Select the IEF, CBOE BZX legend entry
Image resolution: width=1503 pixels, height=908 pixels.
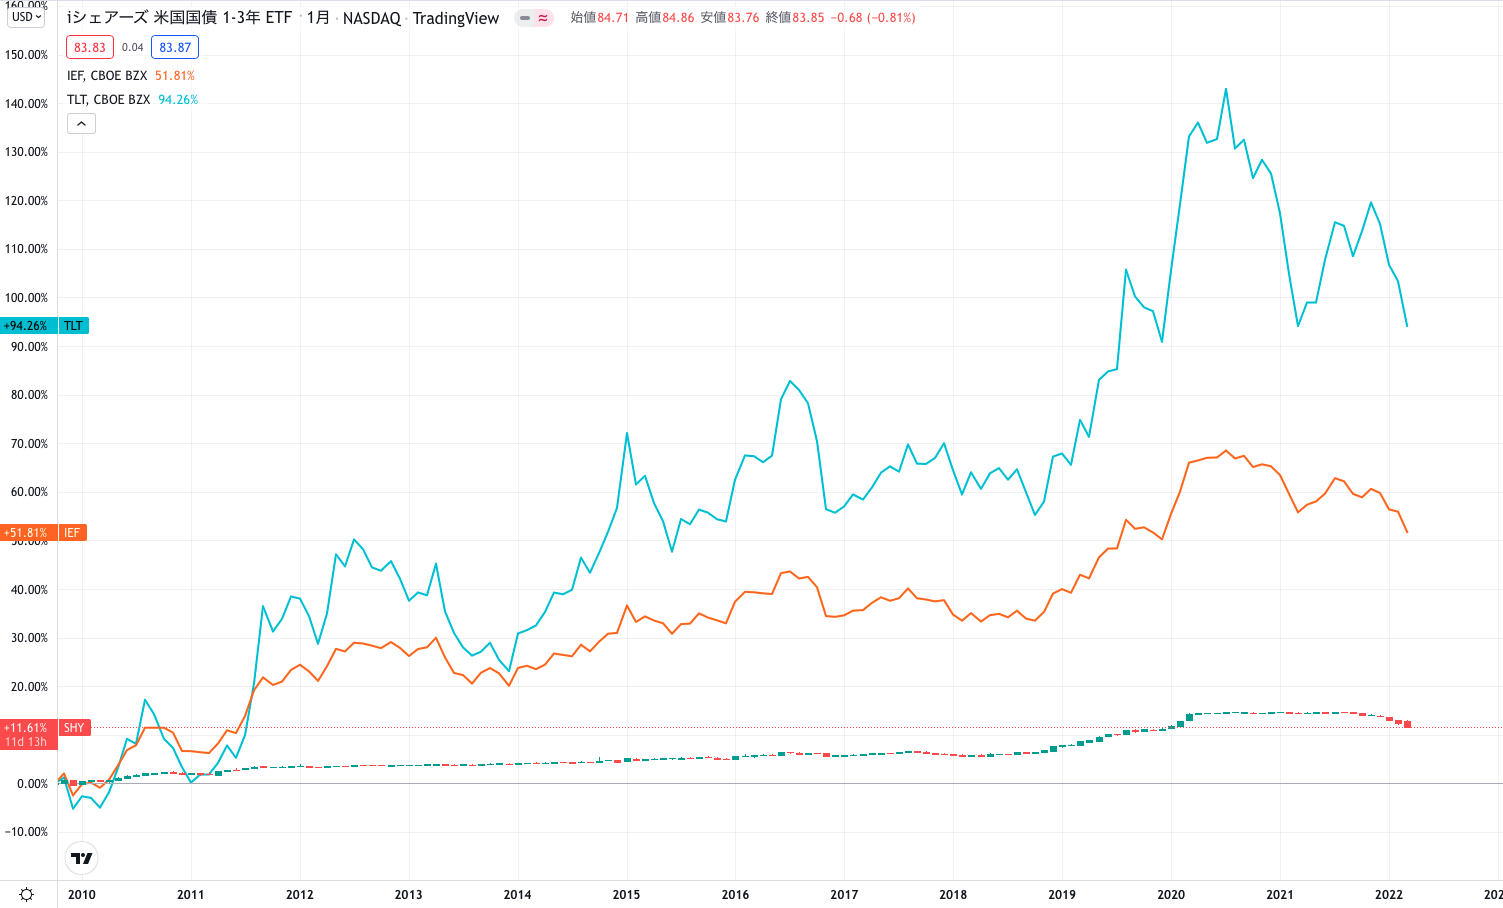coord(107,76)
